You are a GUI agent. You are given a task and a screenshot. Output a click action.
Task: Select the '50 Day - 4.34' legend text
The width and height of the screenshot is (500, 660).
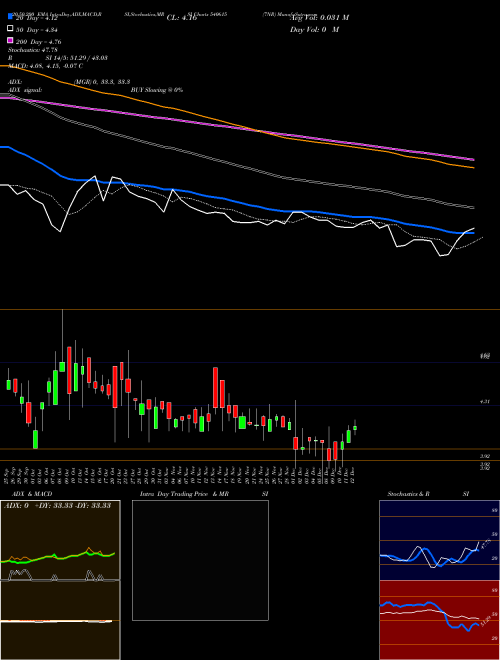[36, 30]
